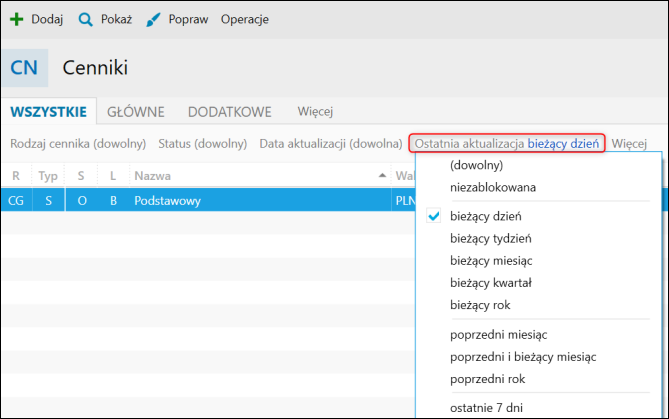
Task: Choose bieżący tydzień from the list
Action: 490,238
